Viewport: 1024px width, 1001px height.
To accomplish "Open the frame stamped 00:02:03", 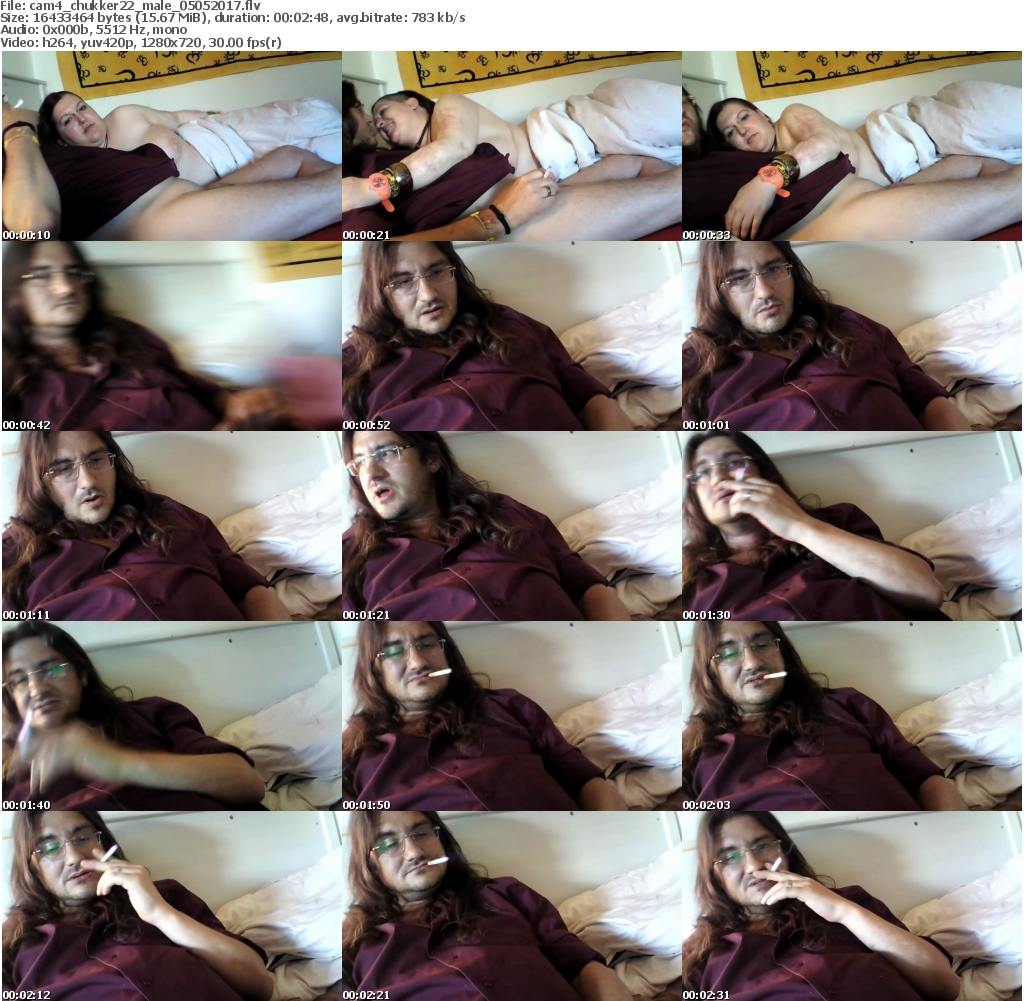I will click(851, 716).
